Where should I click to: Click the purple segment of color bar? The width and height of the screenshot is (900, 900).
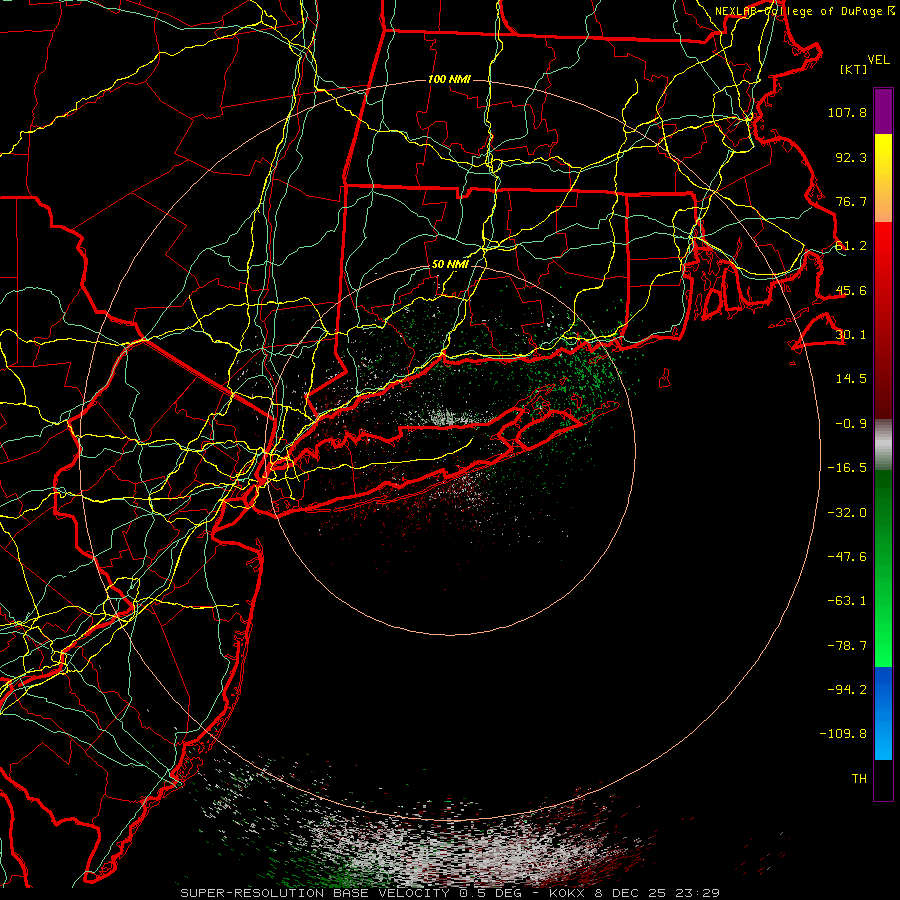click(883, 111)
